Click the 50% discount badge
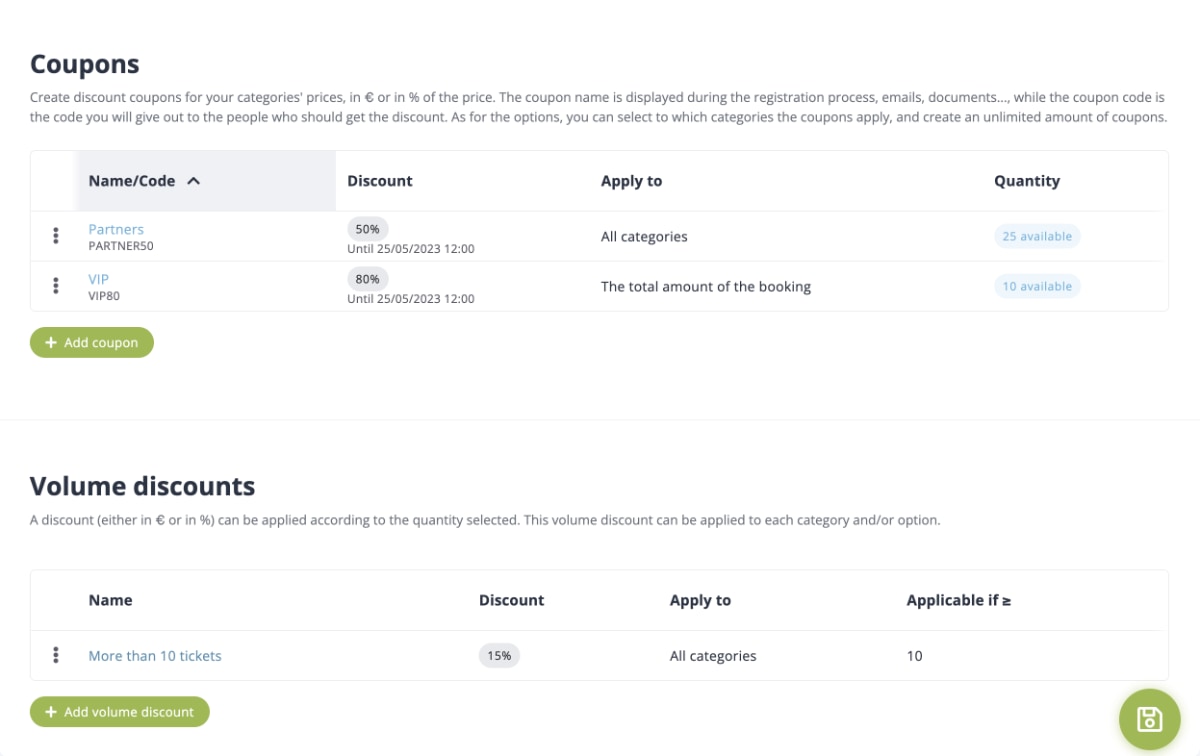The height and width of the screenshot is (756, 1200). coord(367,229)
